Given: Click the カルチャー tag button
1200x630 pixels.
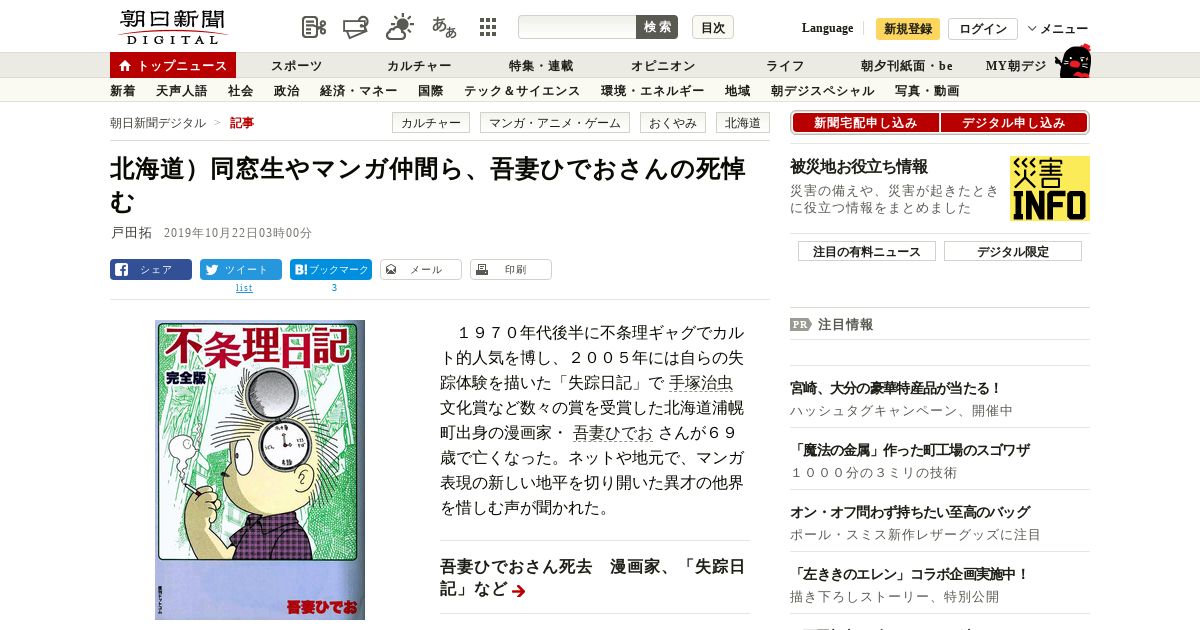Looking at the screenshot, I should click(432, 123).
